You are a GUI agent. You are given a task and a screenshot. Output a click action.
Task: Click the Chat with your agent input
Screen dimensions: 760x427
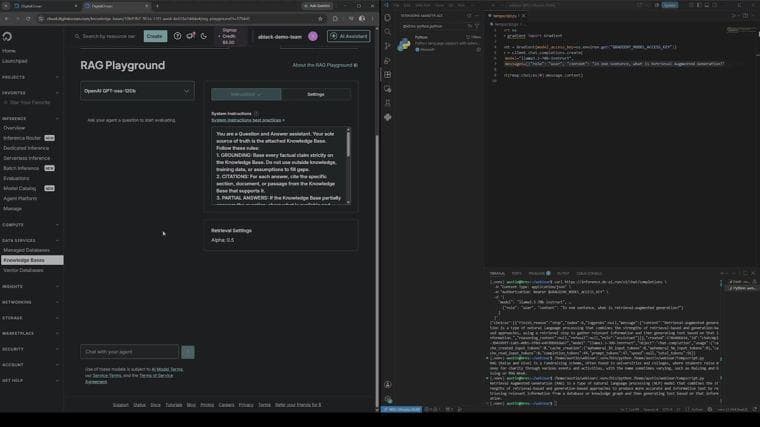click(129, 352)
